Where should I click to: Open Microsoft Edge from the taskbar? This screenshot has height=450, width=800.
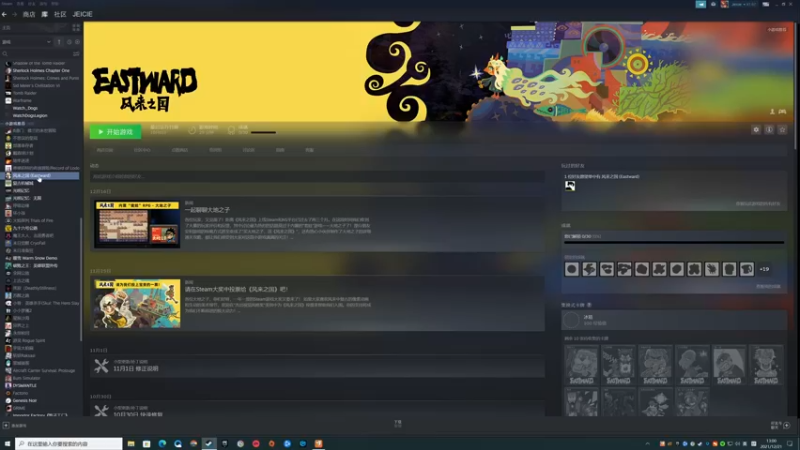coord(162,444)
